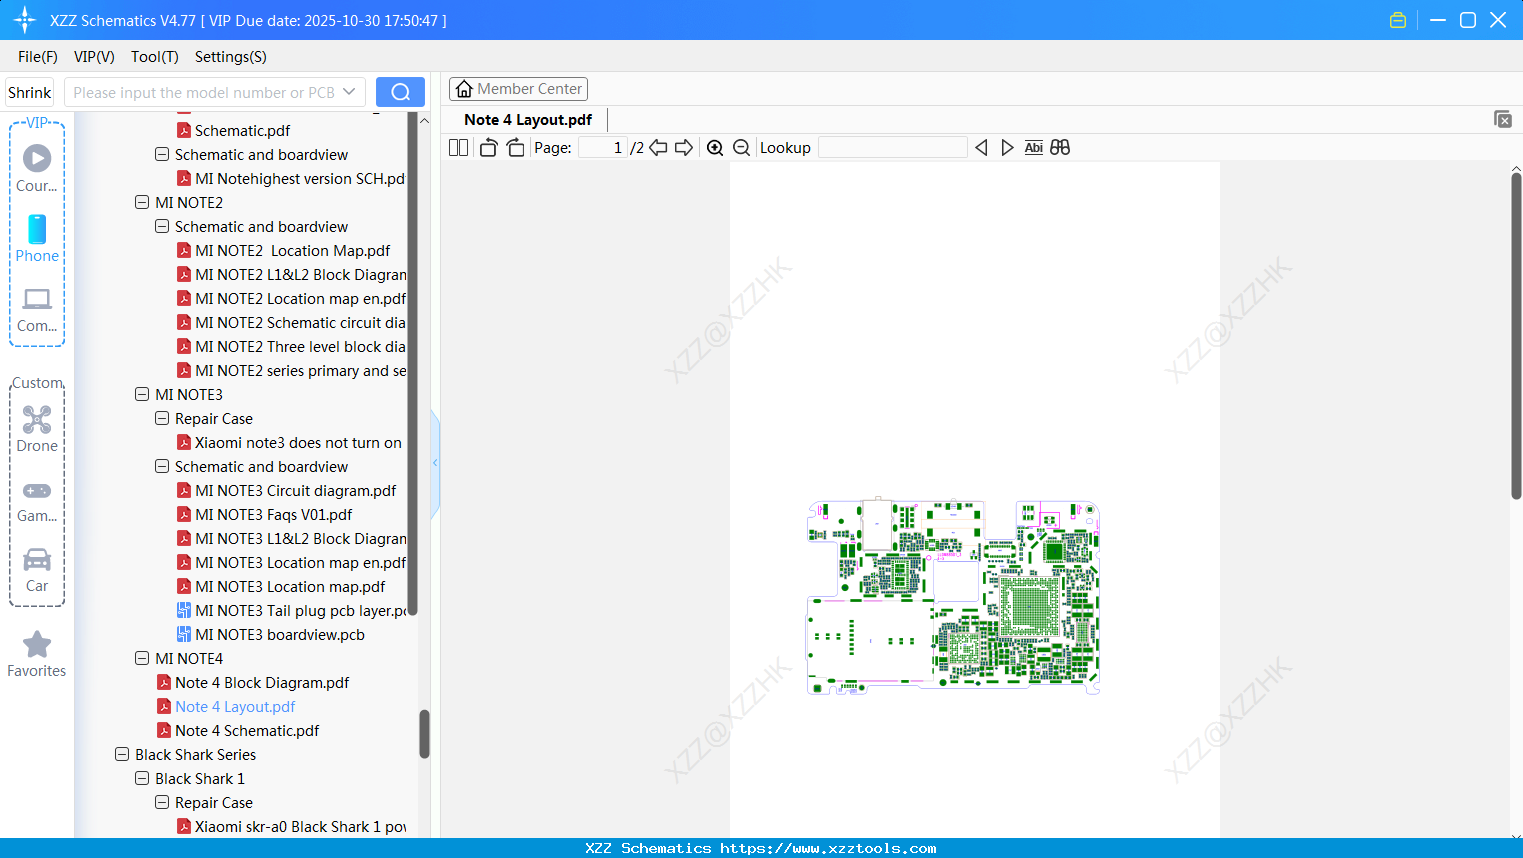Select Note 4 Layout.pdf in tree
This screenshot has width=1523, height=858.
click(x=226, y=706)
